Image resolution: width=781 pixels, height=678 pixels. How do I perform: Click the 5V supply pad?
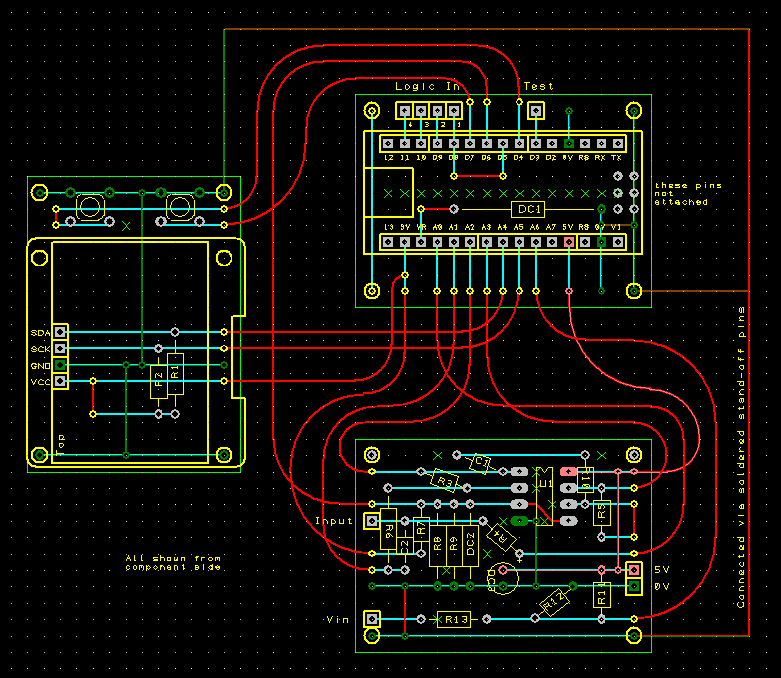tap(634, 569)
